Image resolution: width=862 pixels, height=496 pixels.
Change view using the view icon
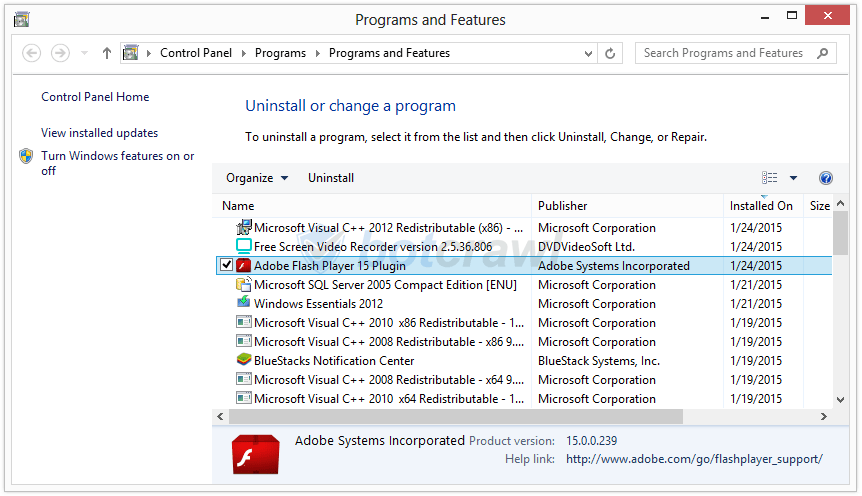pos(770,178)
